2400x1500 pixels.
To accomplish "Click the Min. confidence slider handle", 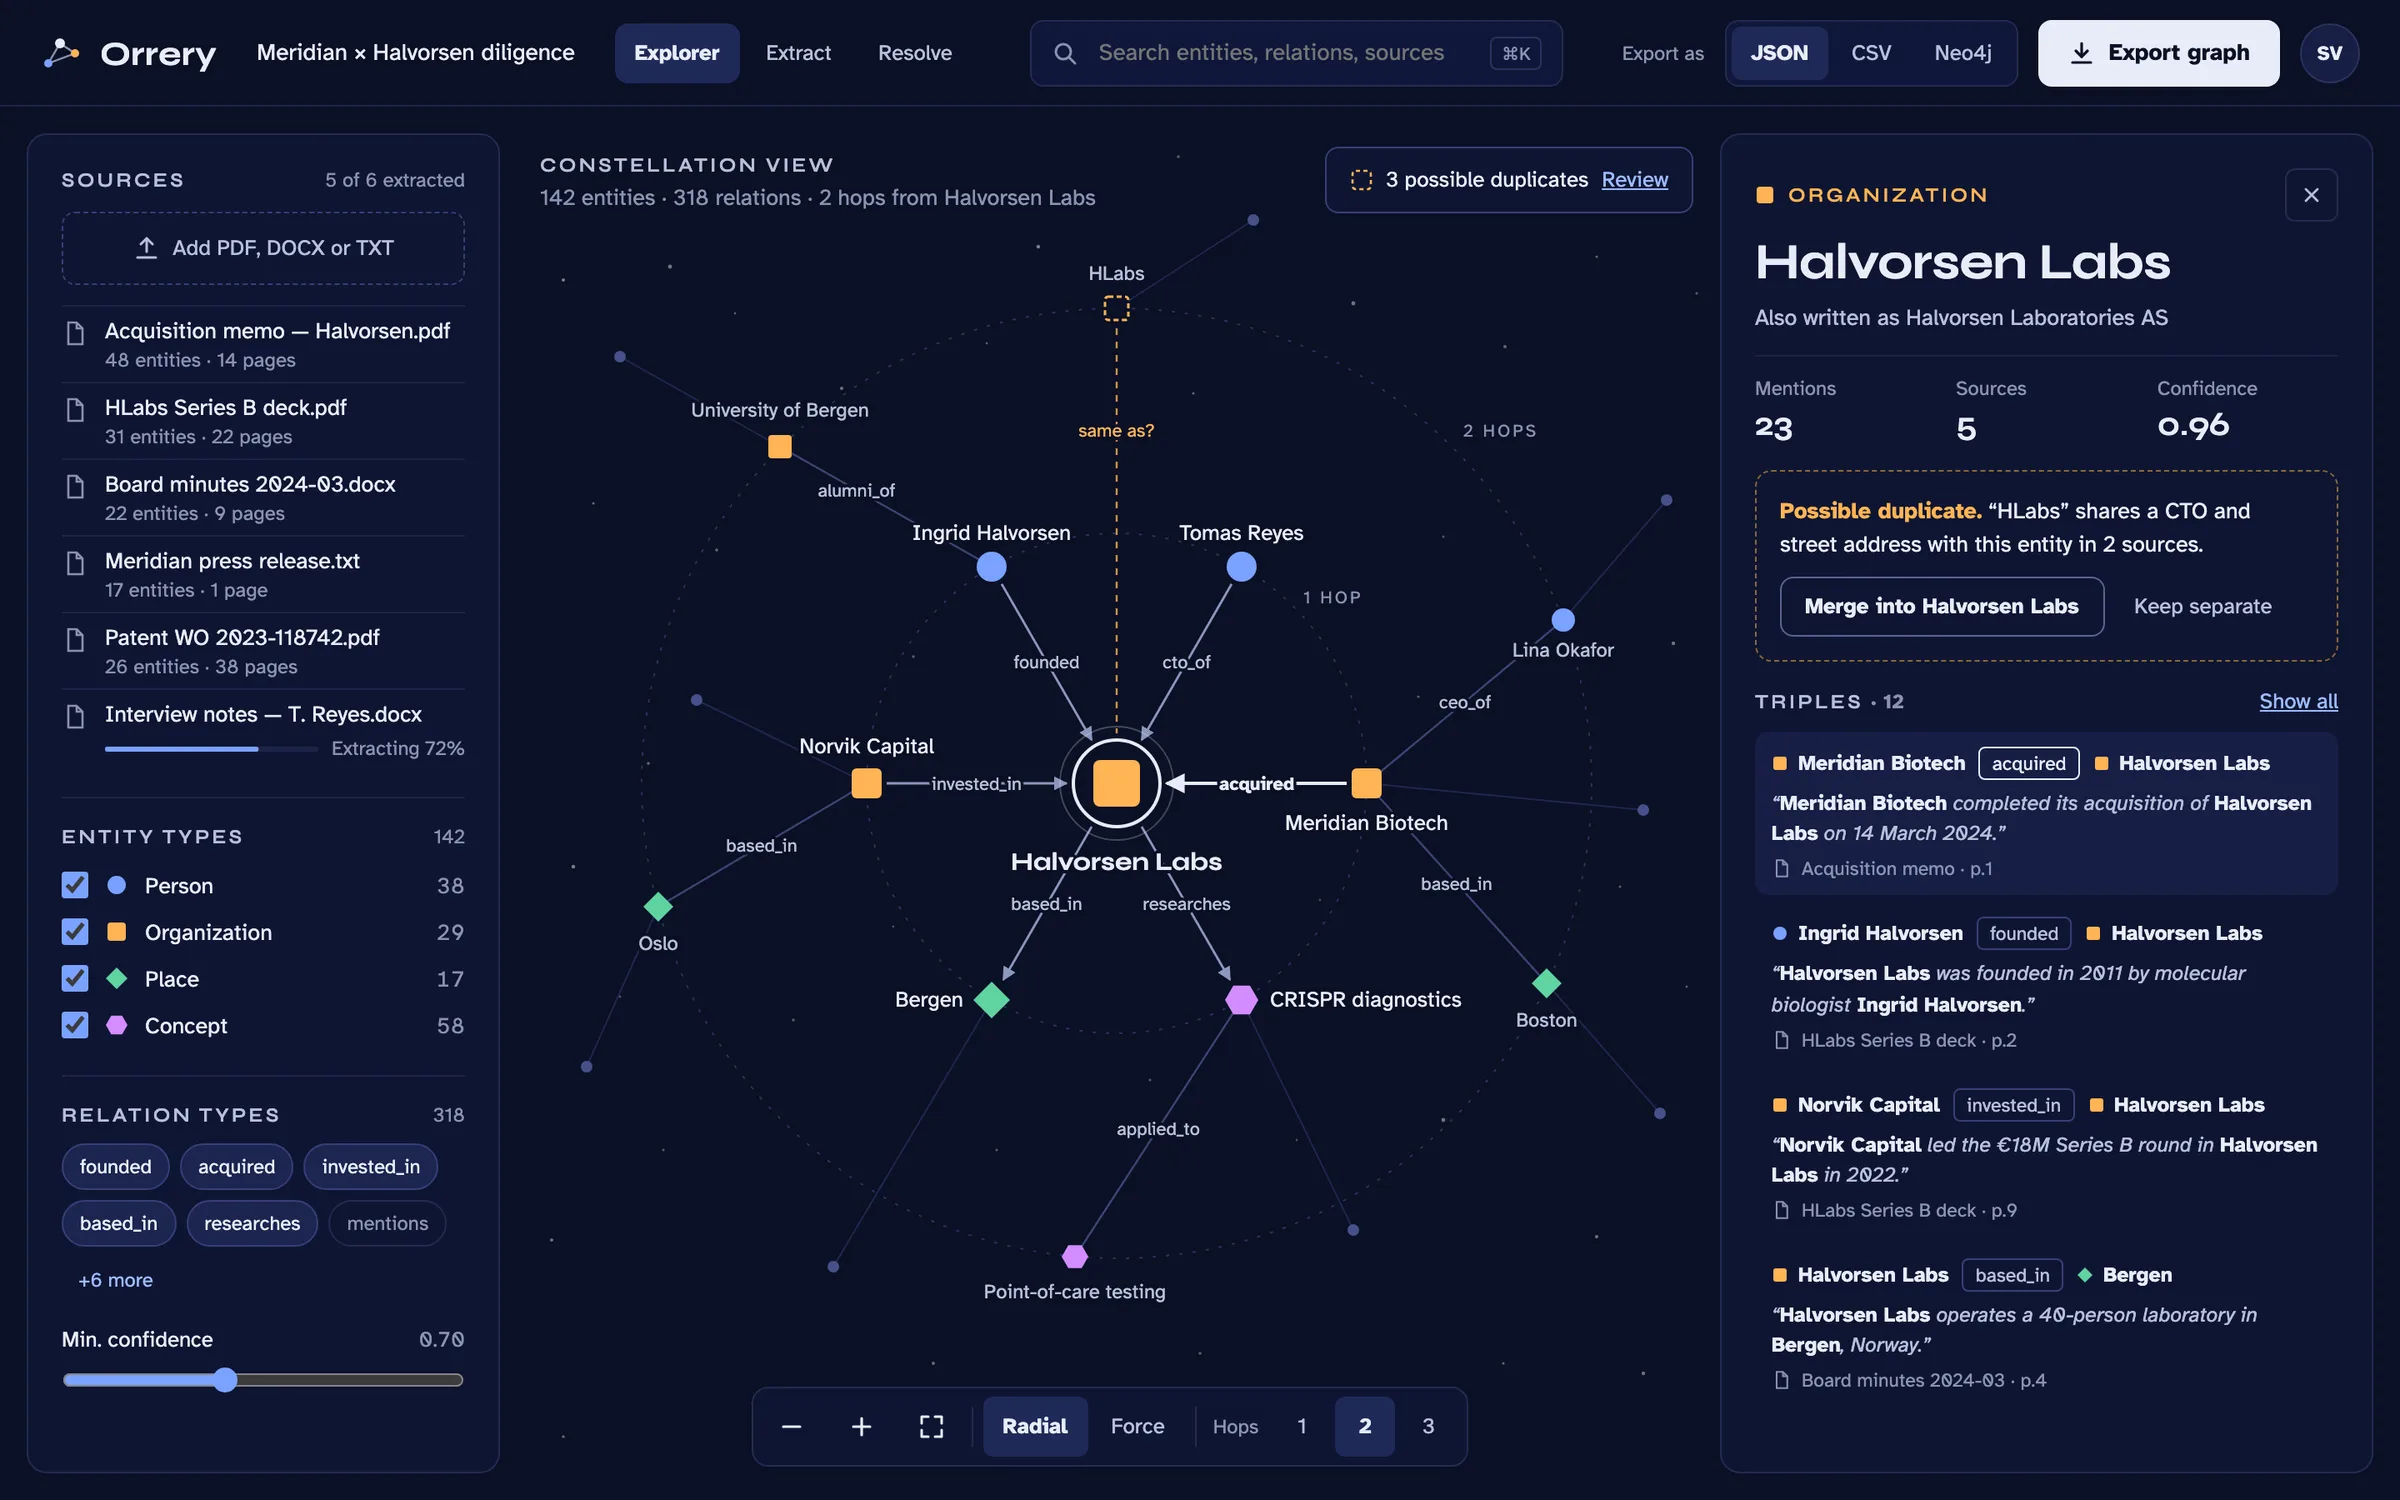I will tap(225, 1380).
